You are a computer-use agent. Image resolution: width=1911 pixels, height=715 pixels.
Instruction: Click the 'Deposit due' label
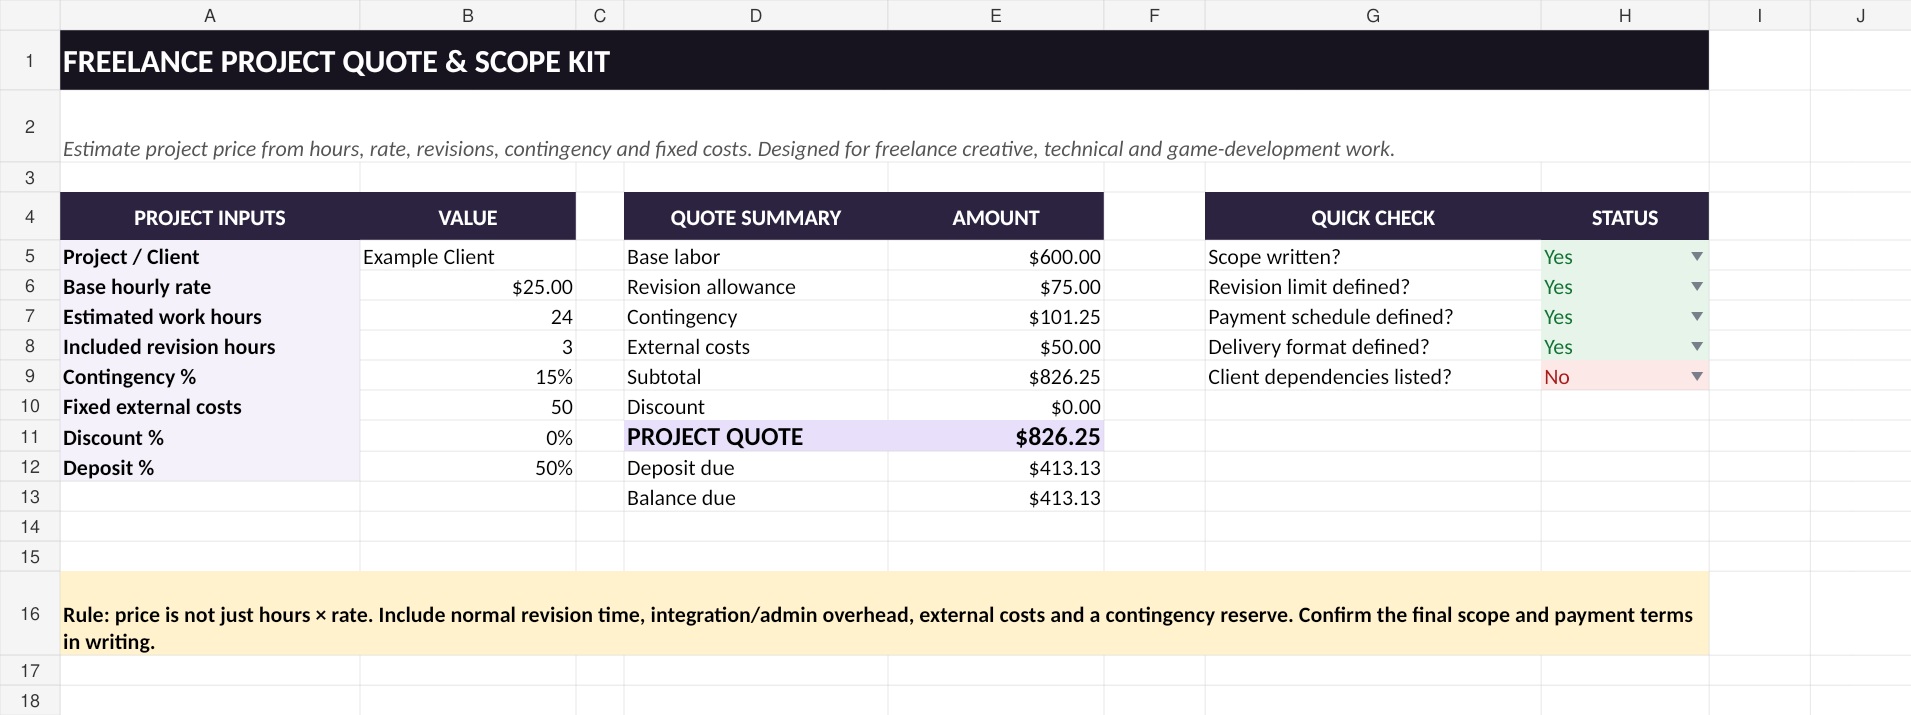pyautogui.click(x=680, y=468)
